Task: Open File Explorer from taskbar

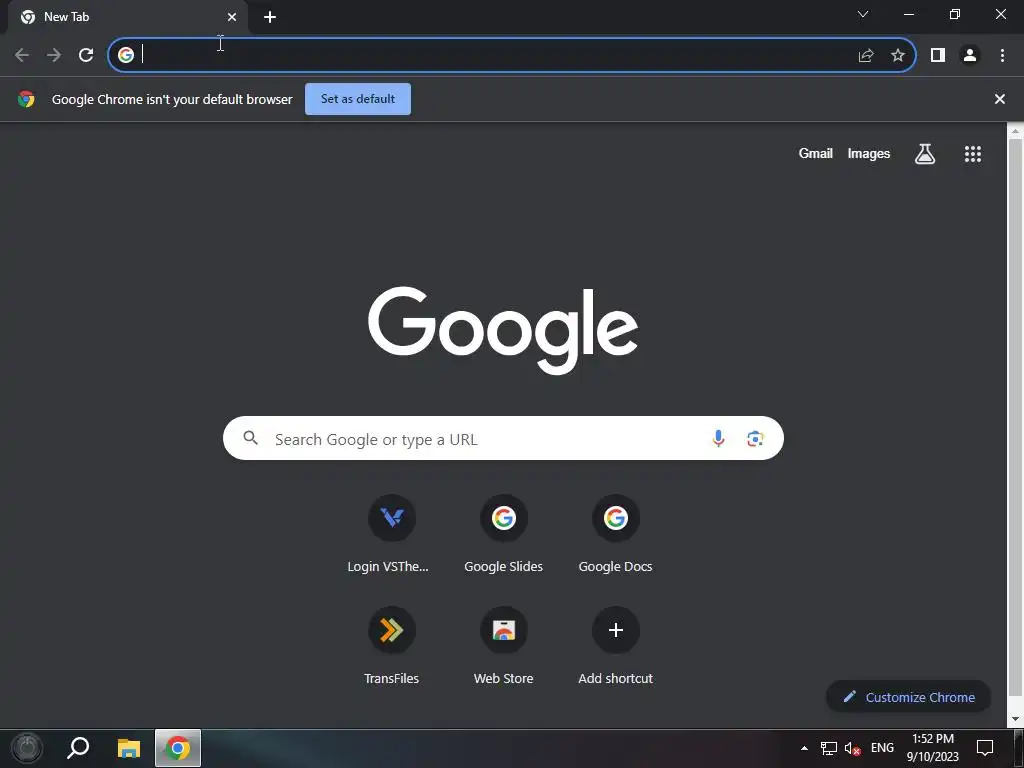Action: pyautogui.click(x=129, y=748)
